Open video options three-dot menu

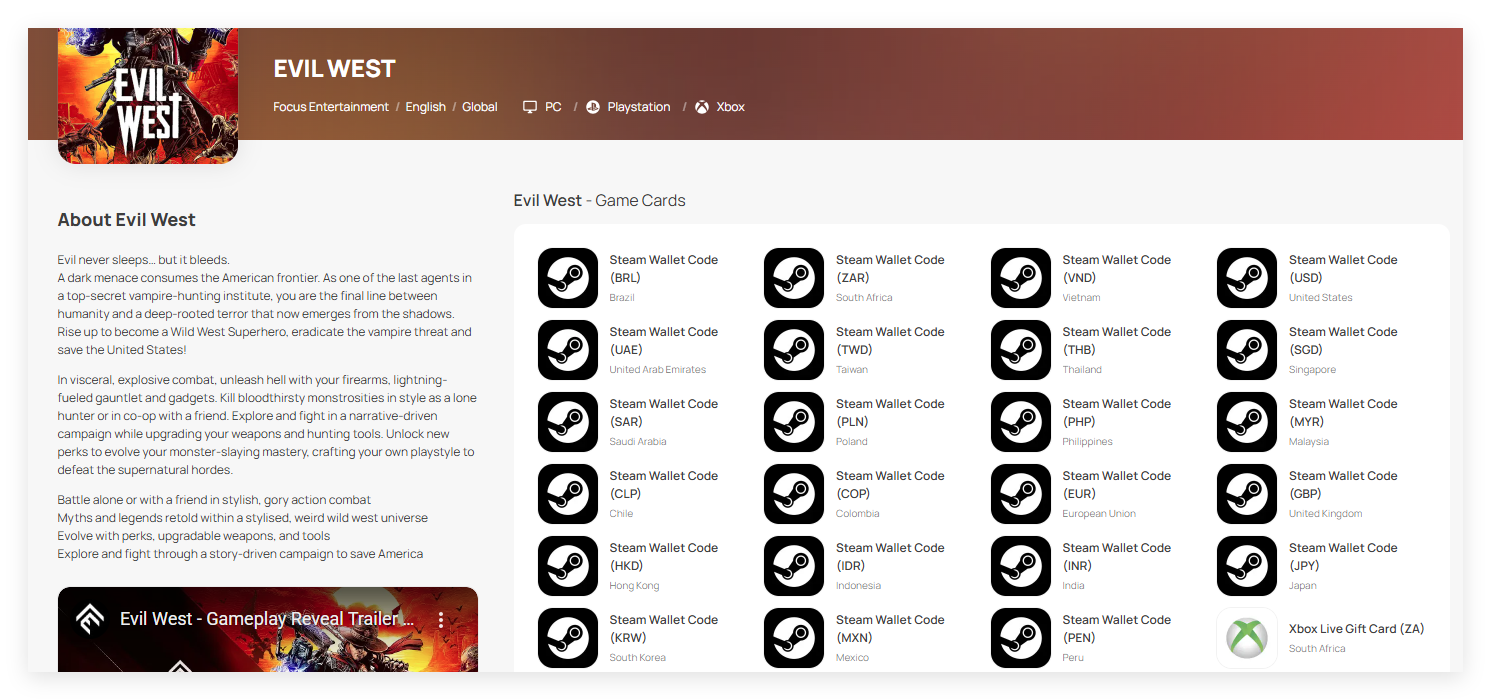tap(441, 620)
